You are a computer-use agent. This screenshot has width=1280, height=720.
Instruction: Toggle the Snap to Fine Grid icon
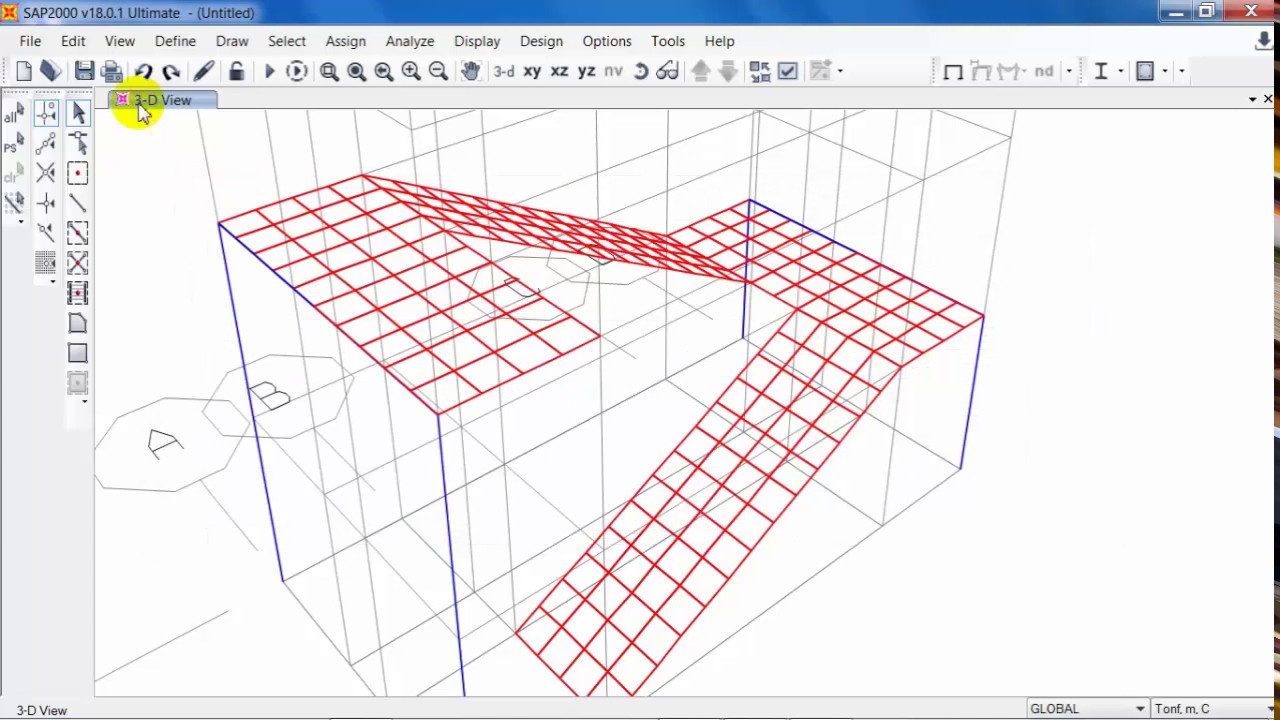point(46,263)
